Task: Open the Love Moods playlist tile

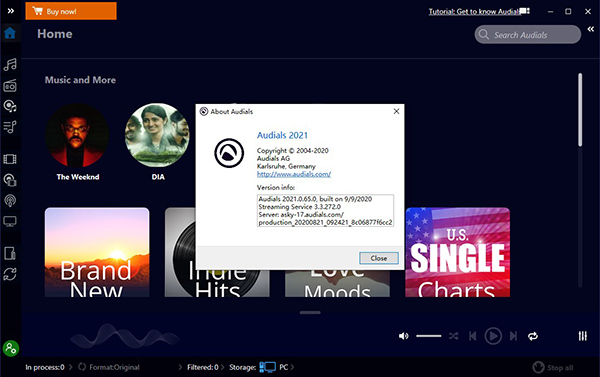Action: pos(338,284)
